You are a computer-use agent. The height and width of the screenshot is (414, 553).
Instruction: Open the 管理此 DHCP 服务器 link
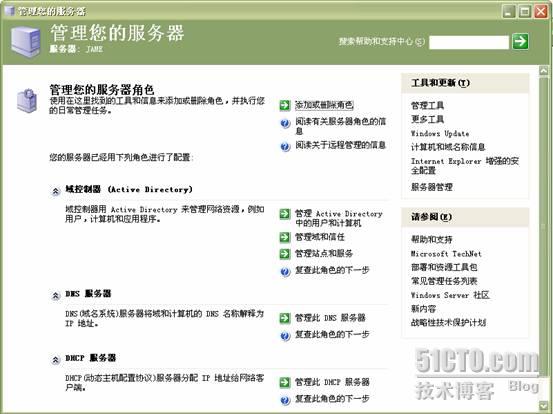332,382
